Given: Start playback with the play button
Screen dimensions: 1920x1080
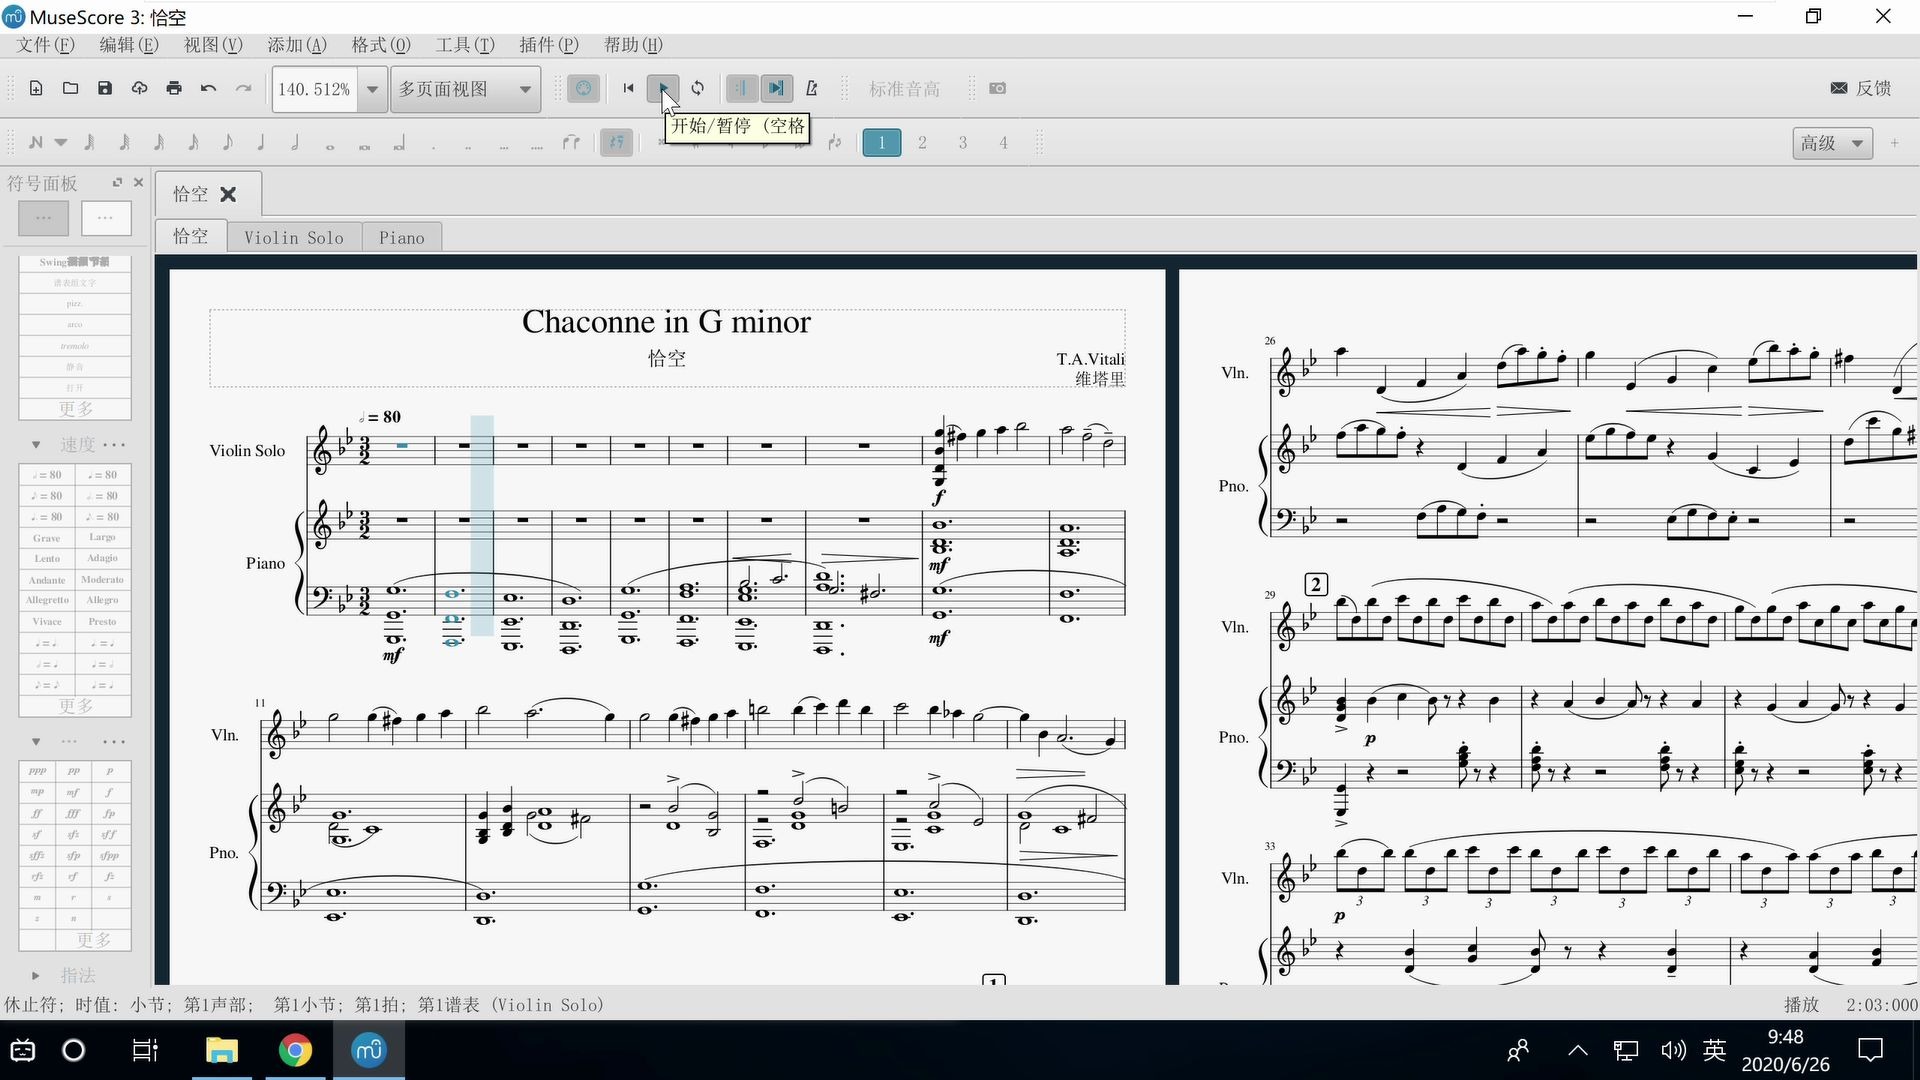Looking at the screenshot, I should click(x=663, y=88).
